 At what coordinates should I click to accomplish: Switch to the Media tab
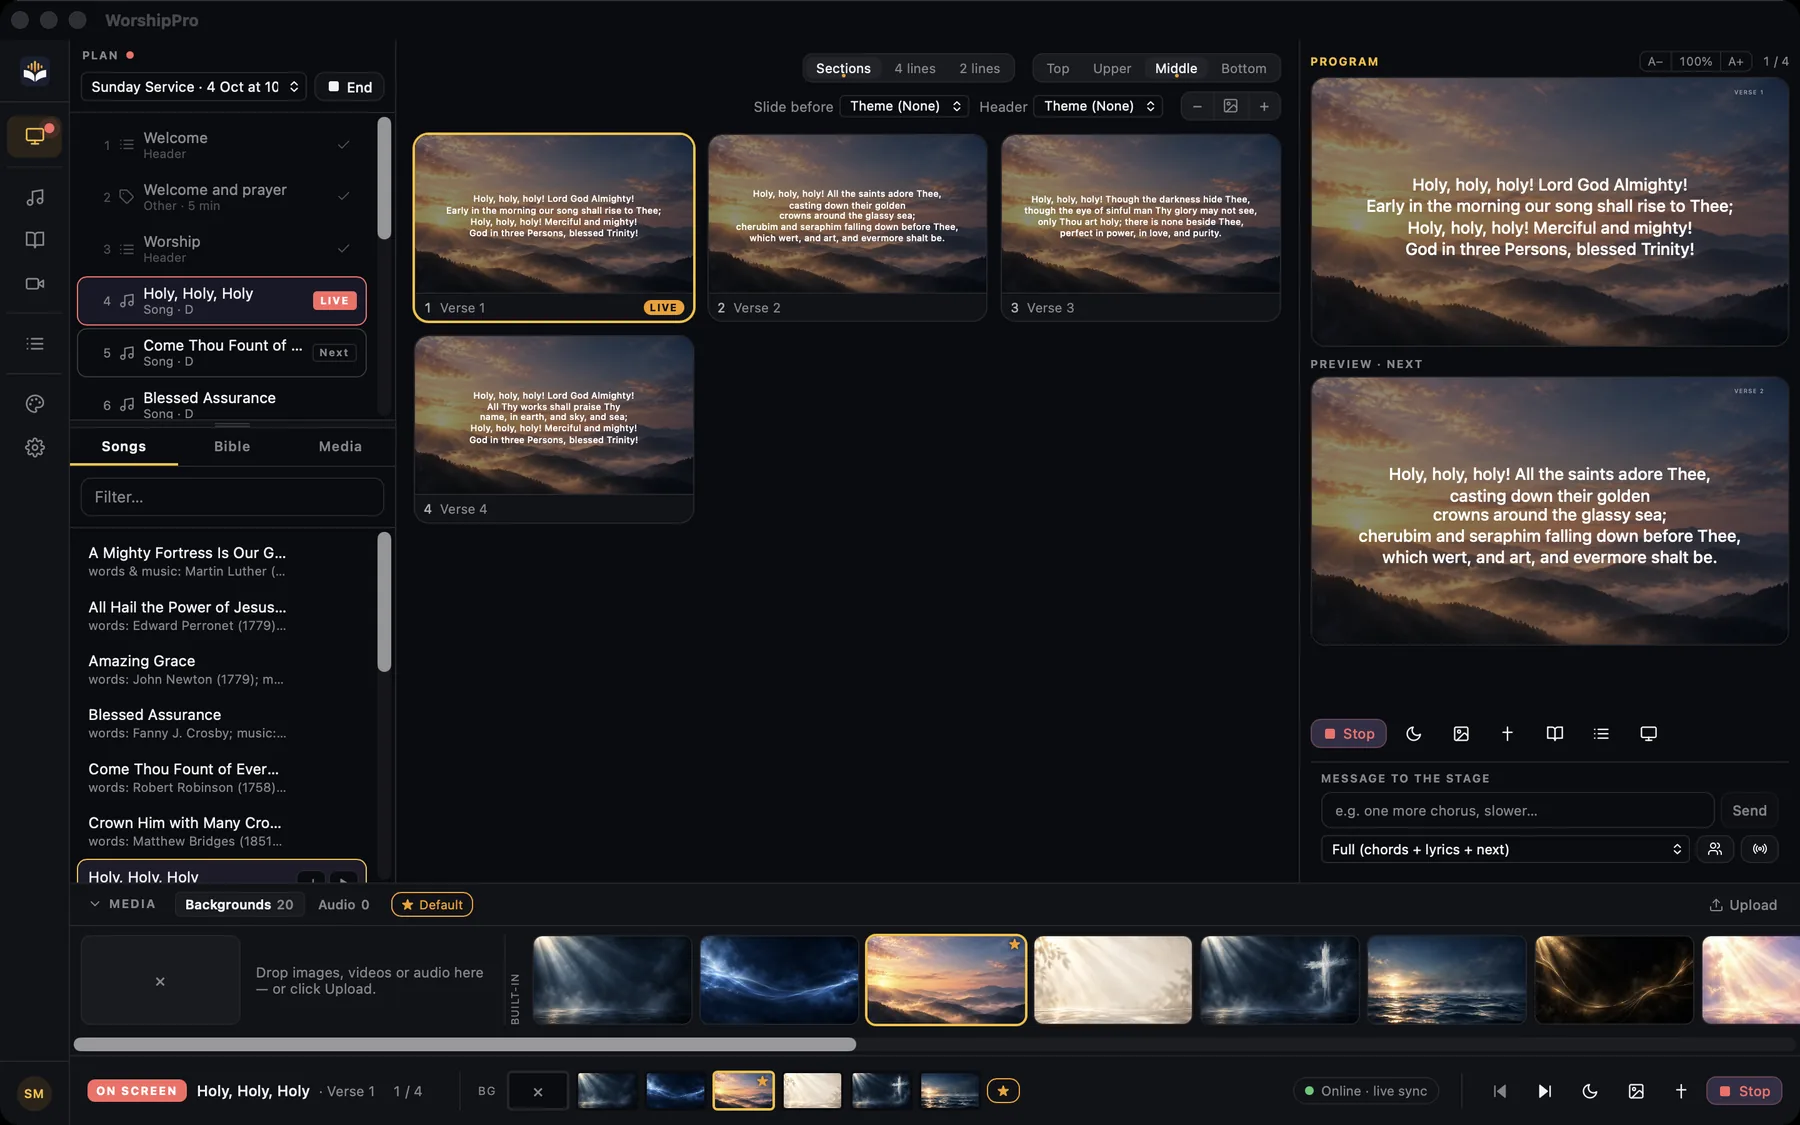pyautogui.click(x=340, y=446)
